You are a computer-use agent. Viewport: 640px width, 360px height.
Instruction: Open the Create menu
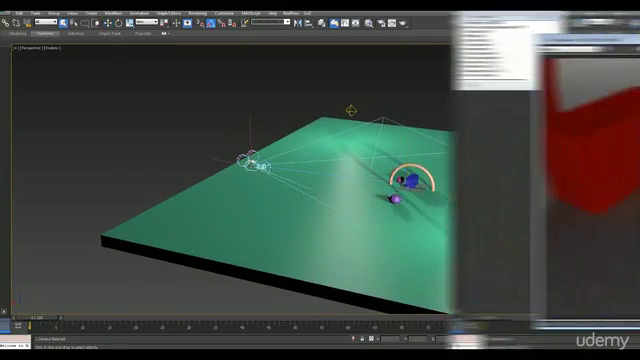tap(91, 13)
